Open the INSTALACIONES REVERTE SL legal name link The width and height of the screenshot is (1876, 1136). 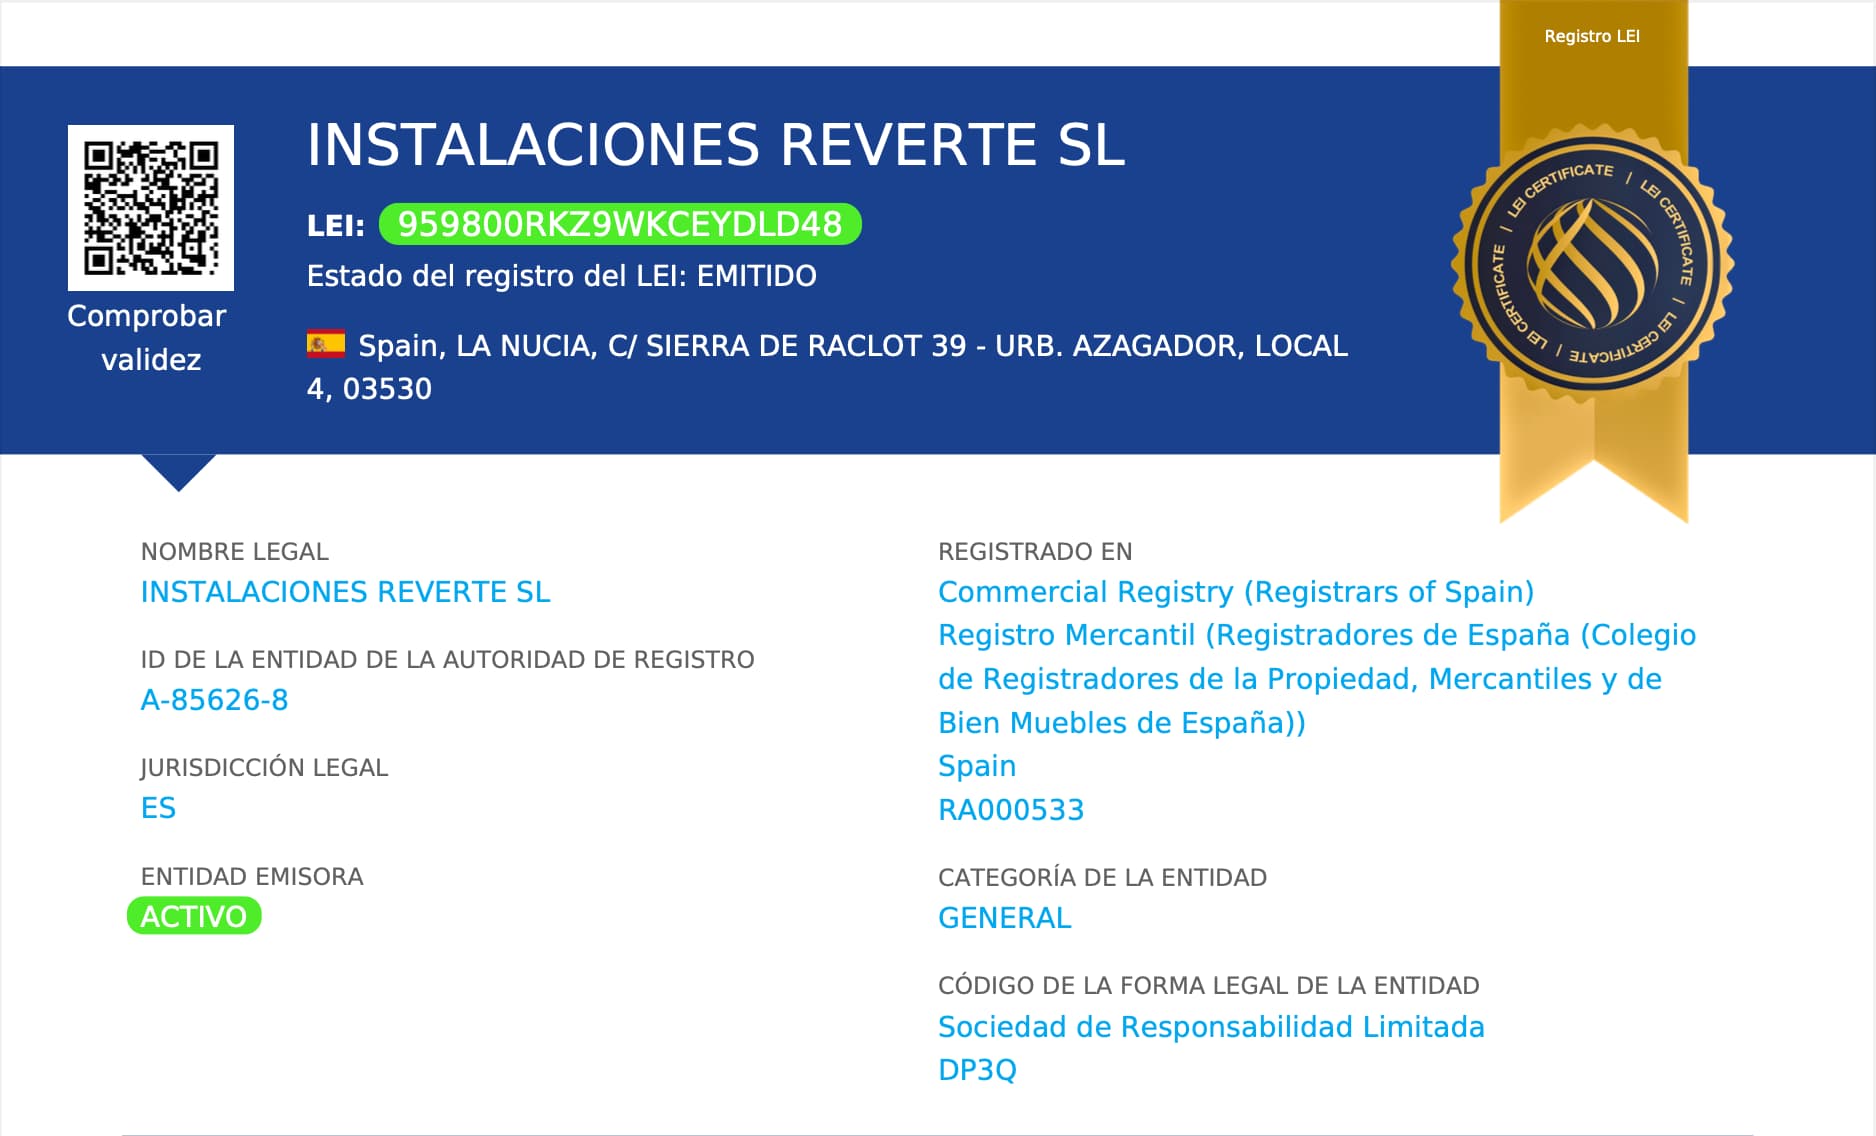pyautogui.click(x=345, y=592)
